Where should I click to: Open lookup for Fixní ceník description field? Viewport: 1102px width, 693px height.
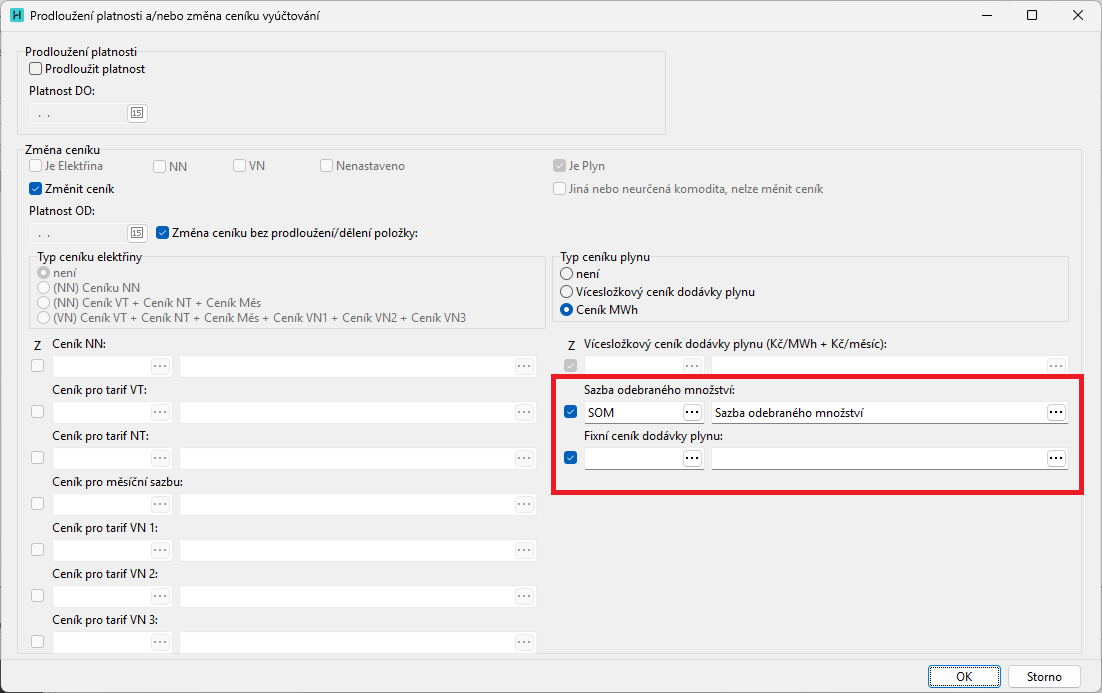point(1056,458)
